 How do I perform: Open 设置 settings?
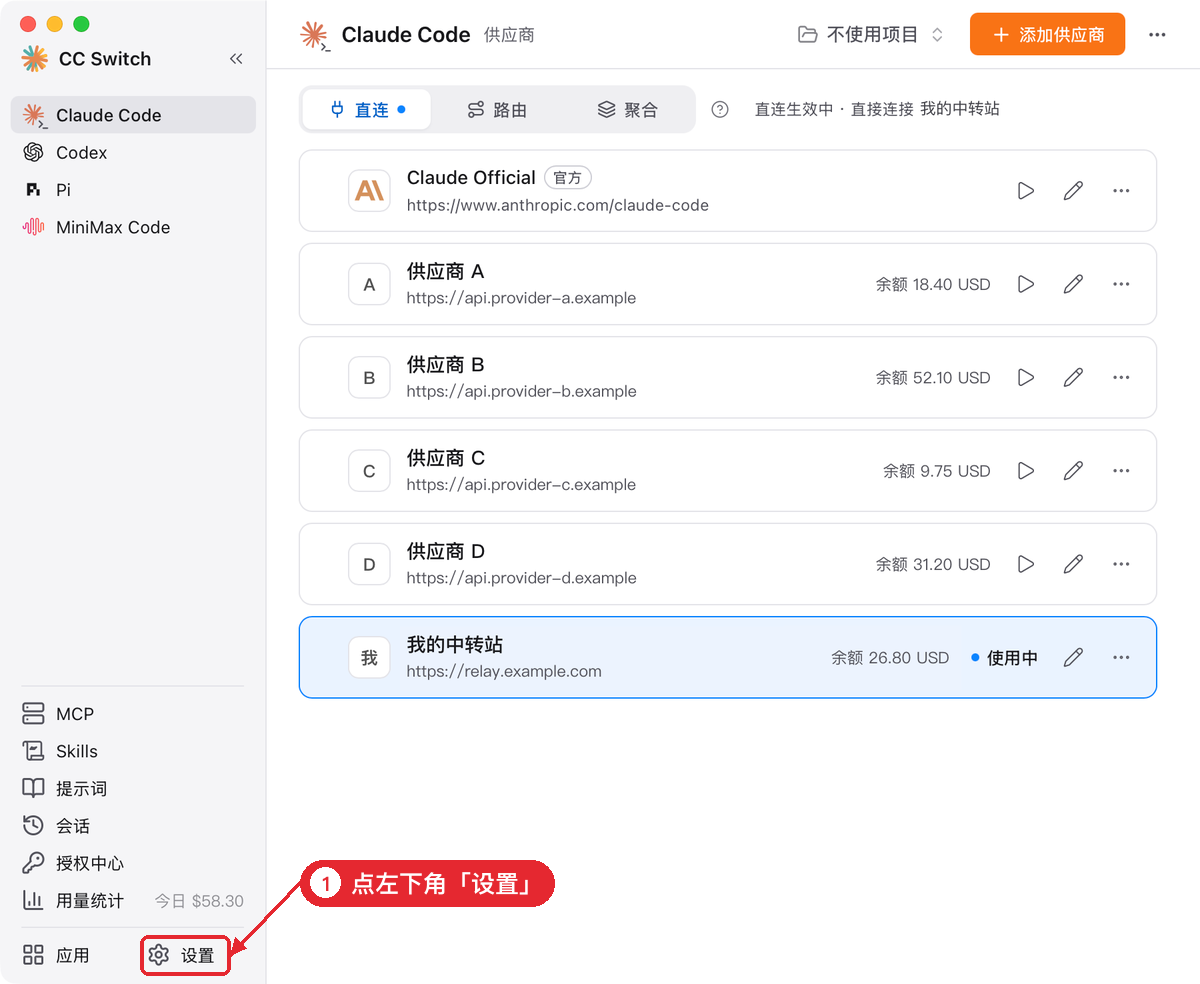coord(184,955)
